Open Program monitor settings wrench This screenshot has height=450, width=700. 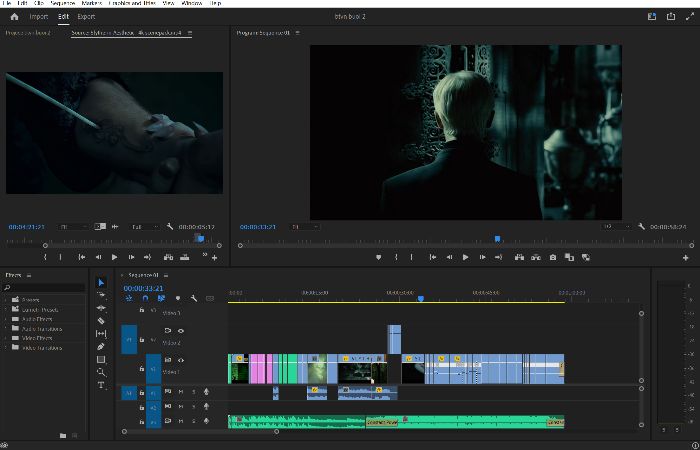[641, 227]
